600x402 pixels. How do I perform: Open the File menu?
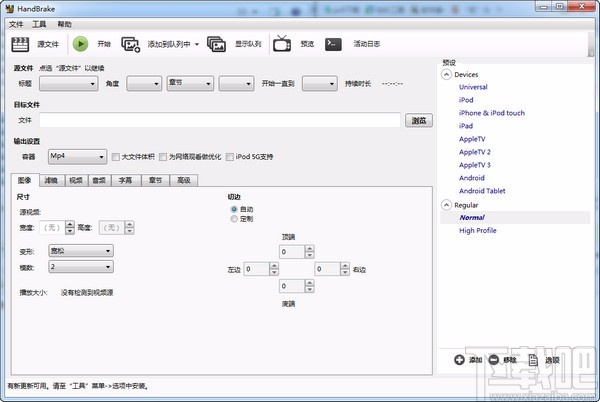point(16,24)
